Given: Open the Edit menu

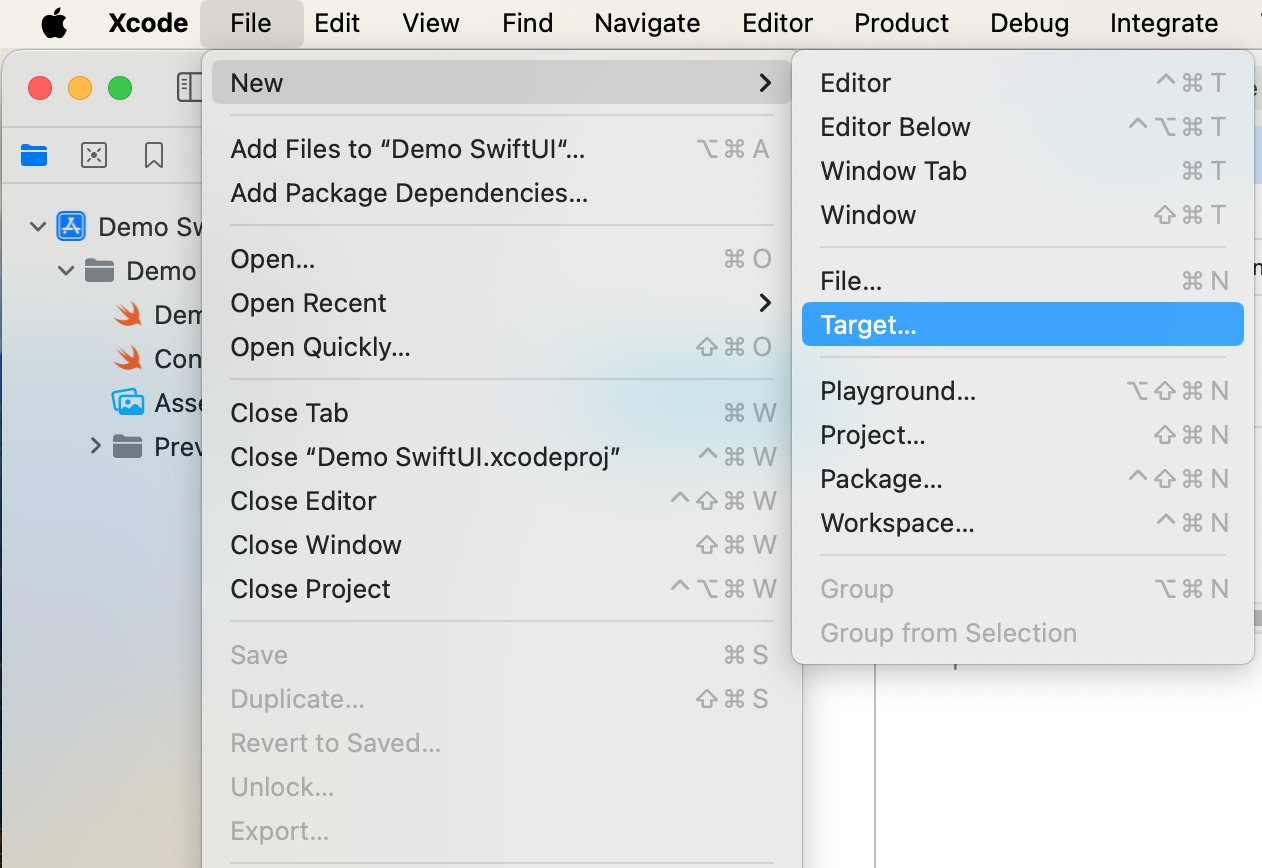Looking at the screenshot, I should pos(337,23).
